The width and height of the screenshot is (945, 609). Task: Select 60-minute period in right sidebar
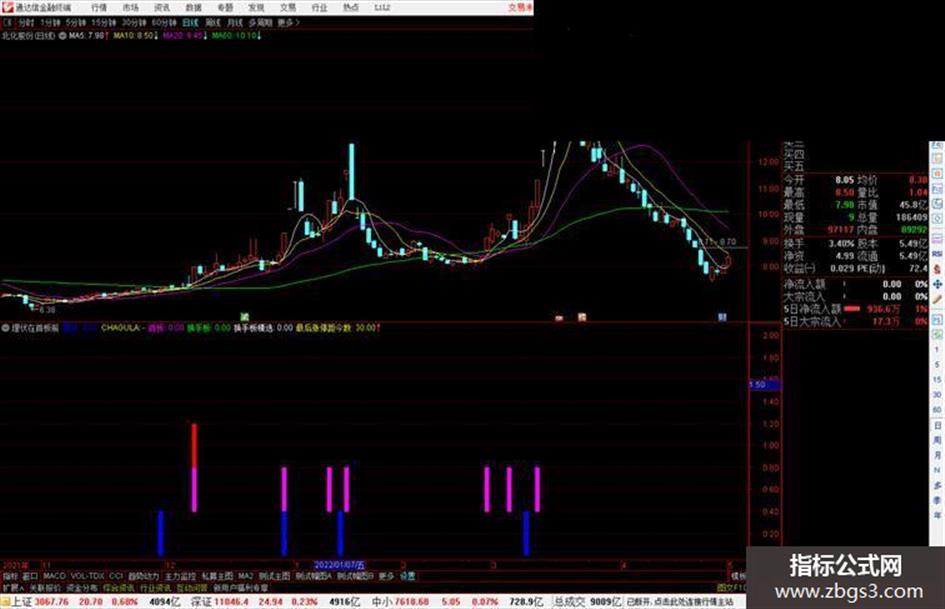click(x=937, y=410)
